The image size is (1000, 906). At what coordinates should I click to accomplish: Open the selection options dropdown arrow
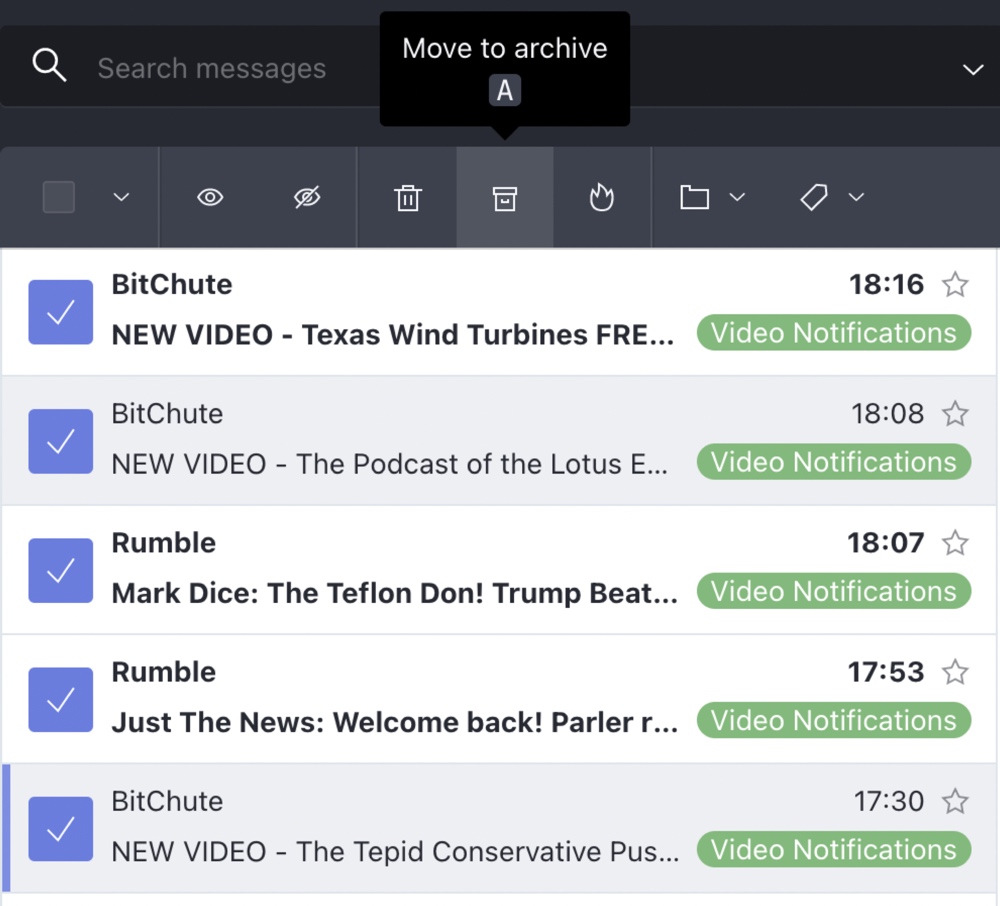[x=121, y=197]
